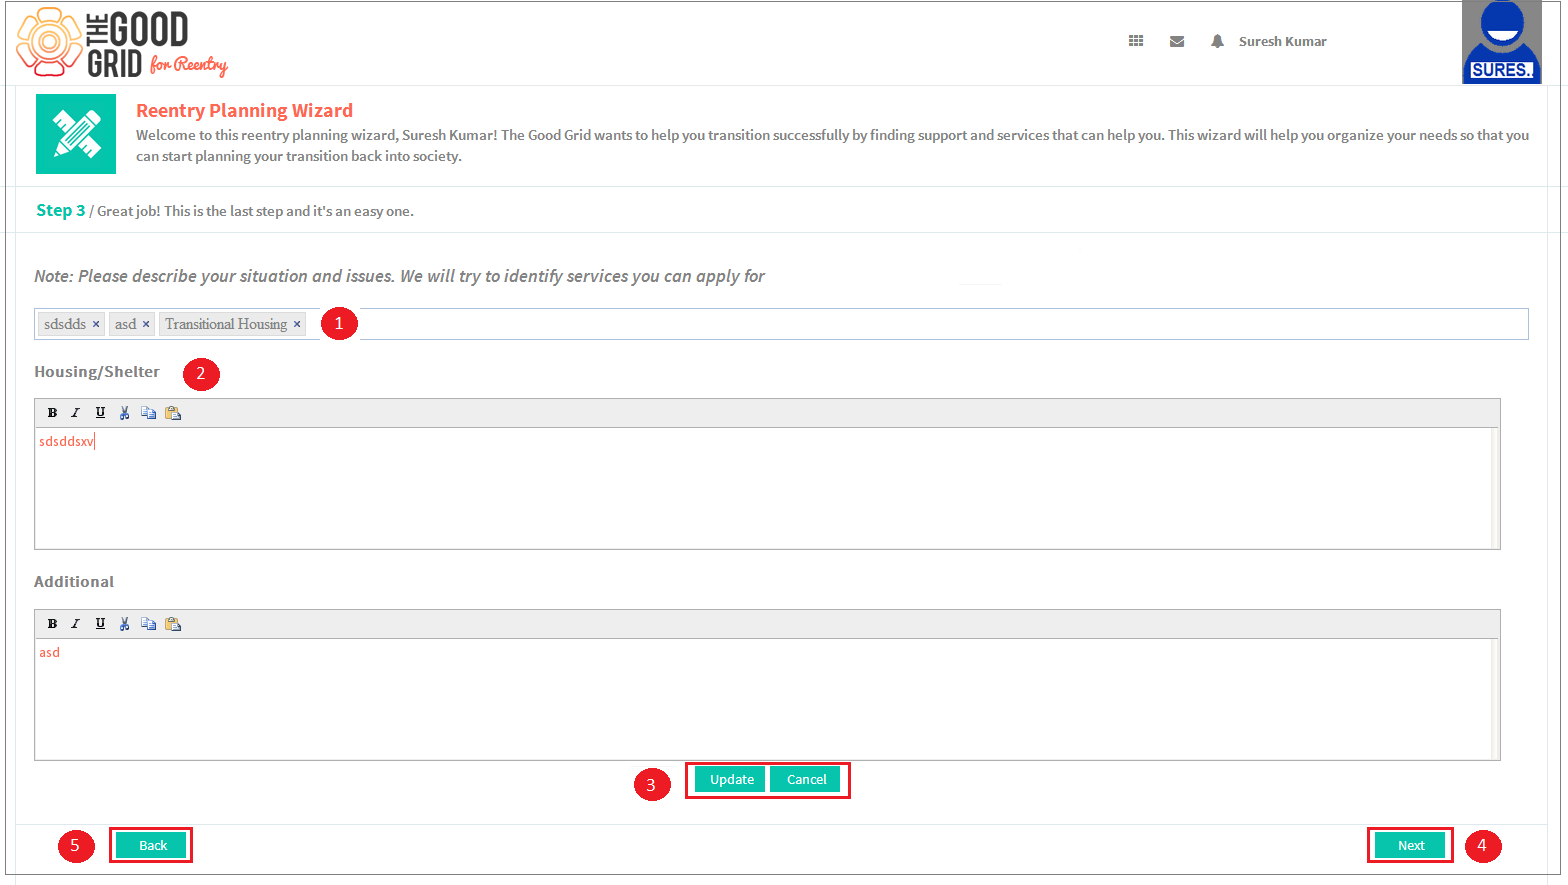Toggle Underline in Housing/Shelter editor

pos(100,413)
